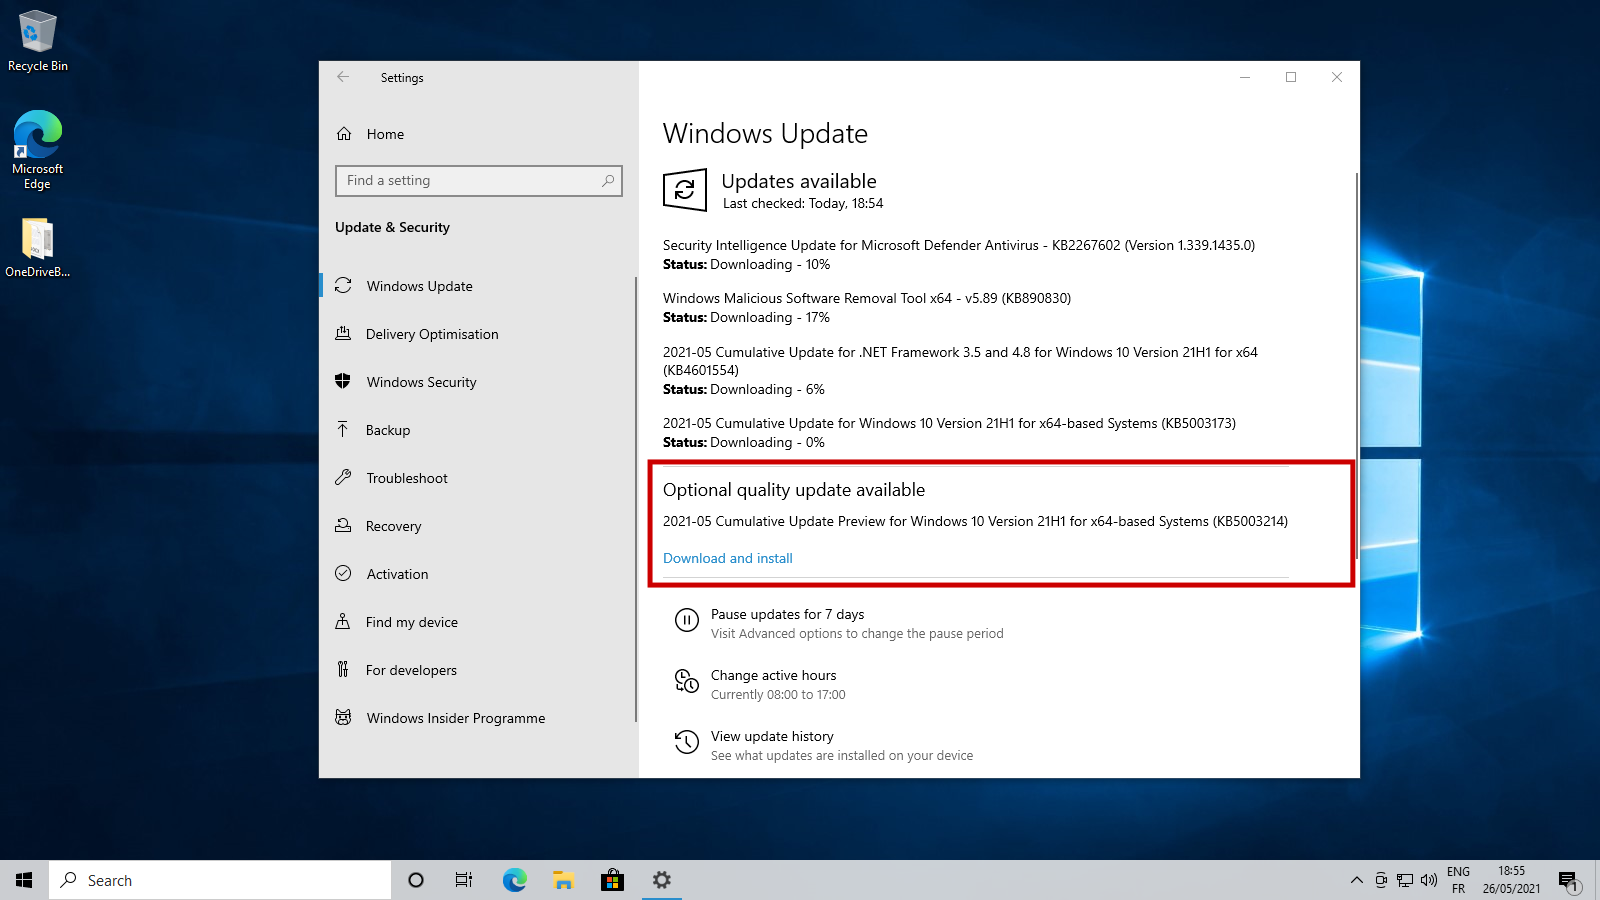Image resolution: width=1600 pixels, height=900 pixels.
Task: Open the Activation page
Action: (478, 574)
